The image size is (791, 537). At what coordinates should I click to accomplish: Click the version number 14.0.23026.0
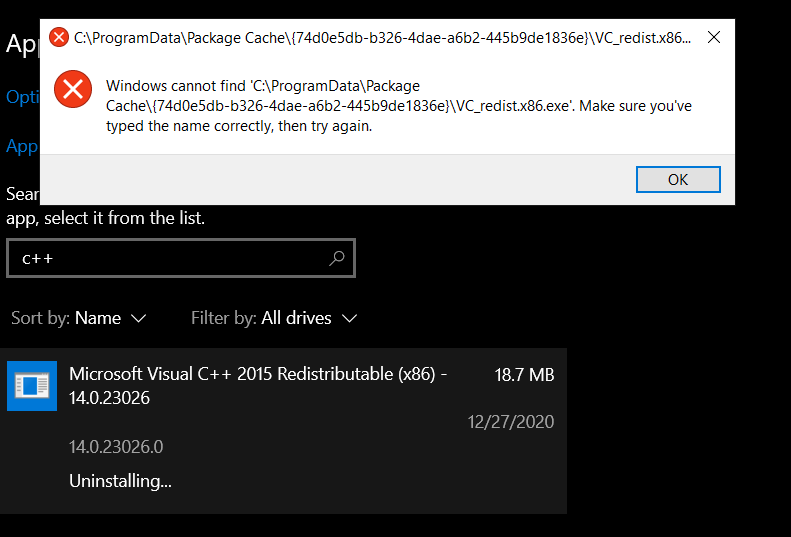click(116, 446)
